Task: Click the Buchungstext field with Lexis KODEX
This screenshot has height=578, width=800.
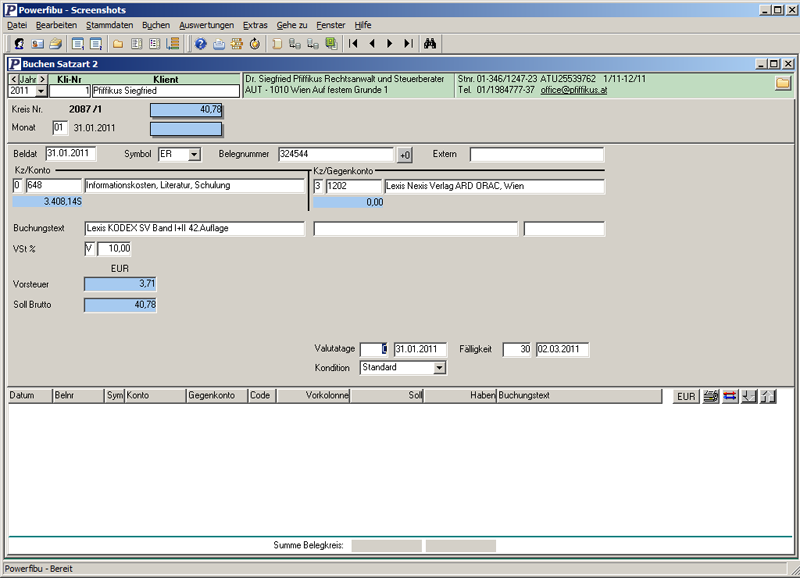Action: [194, 229]
